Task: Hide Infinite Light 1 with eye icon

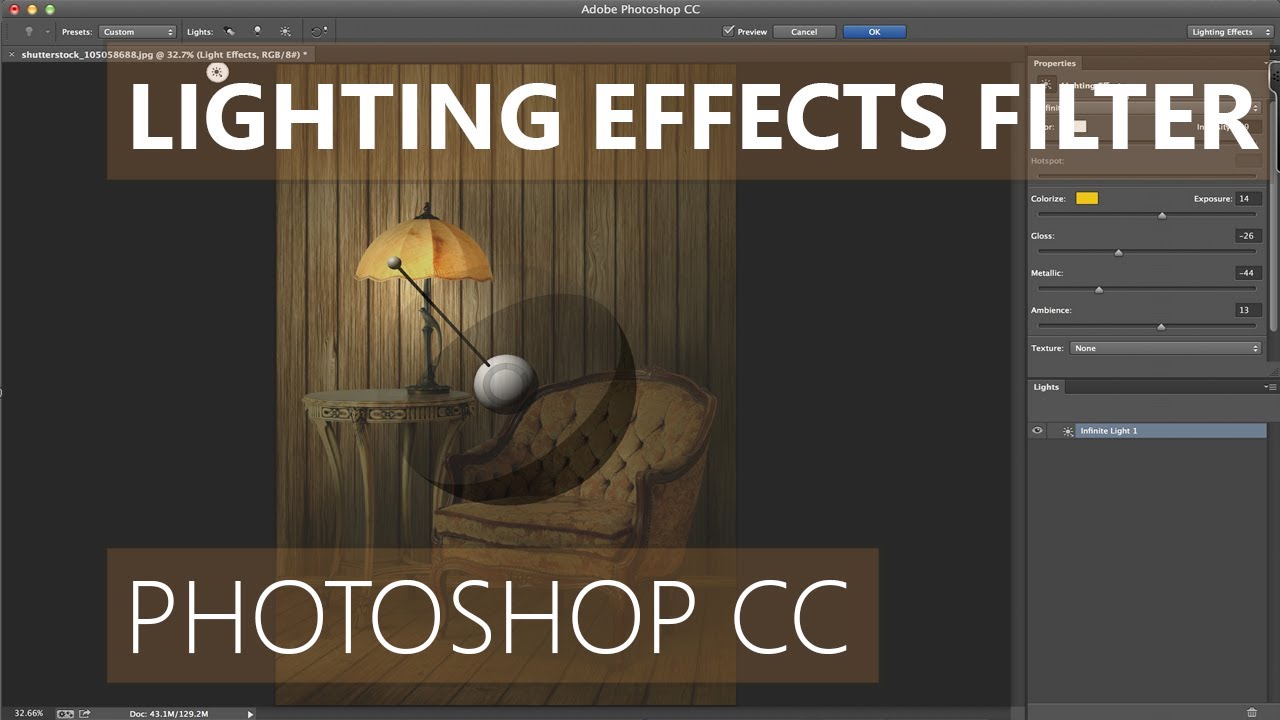Action: point(1037,431)
